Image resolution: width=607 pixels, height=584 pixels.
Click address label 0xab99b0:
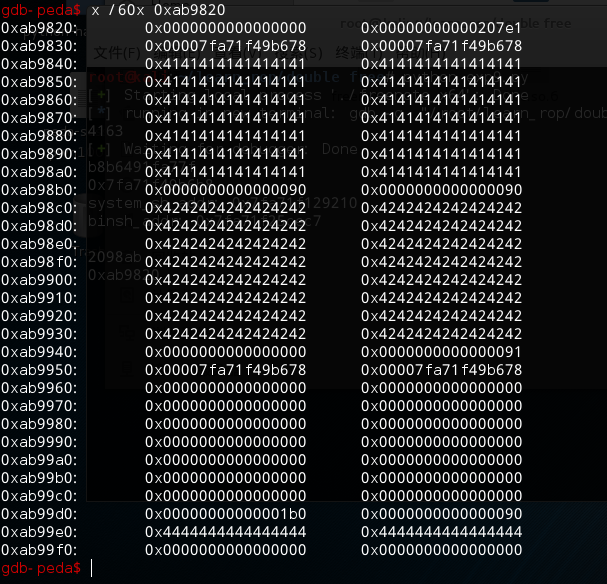(39, 478)
